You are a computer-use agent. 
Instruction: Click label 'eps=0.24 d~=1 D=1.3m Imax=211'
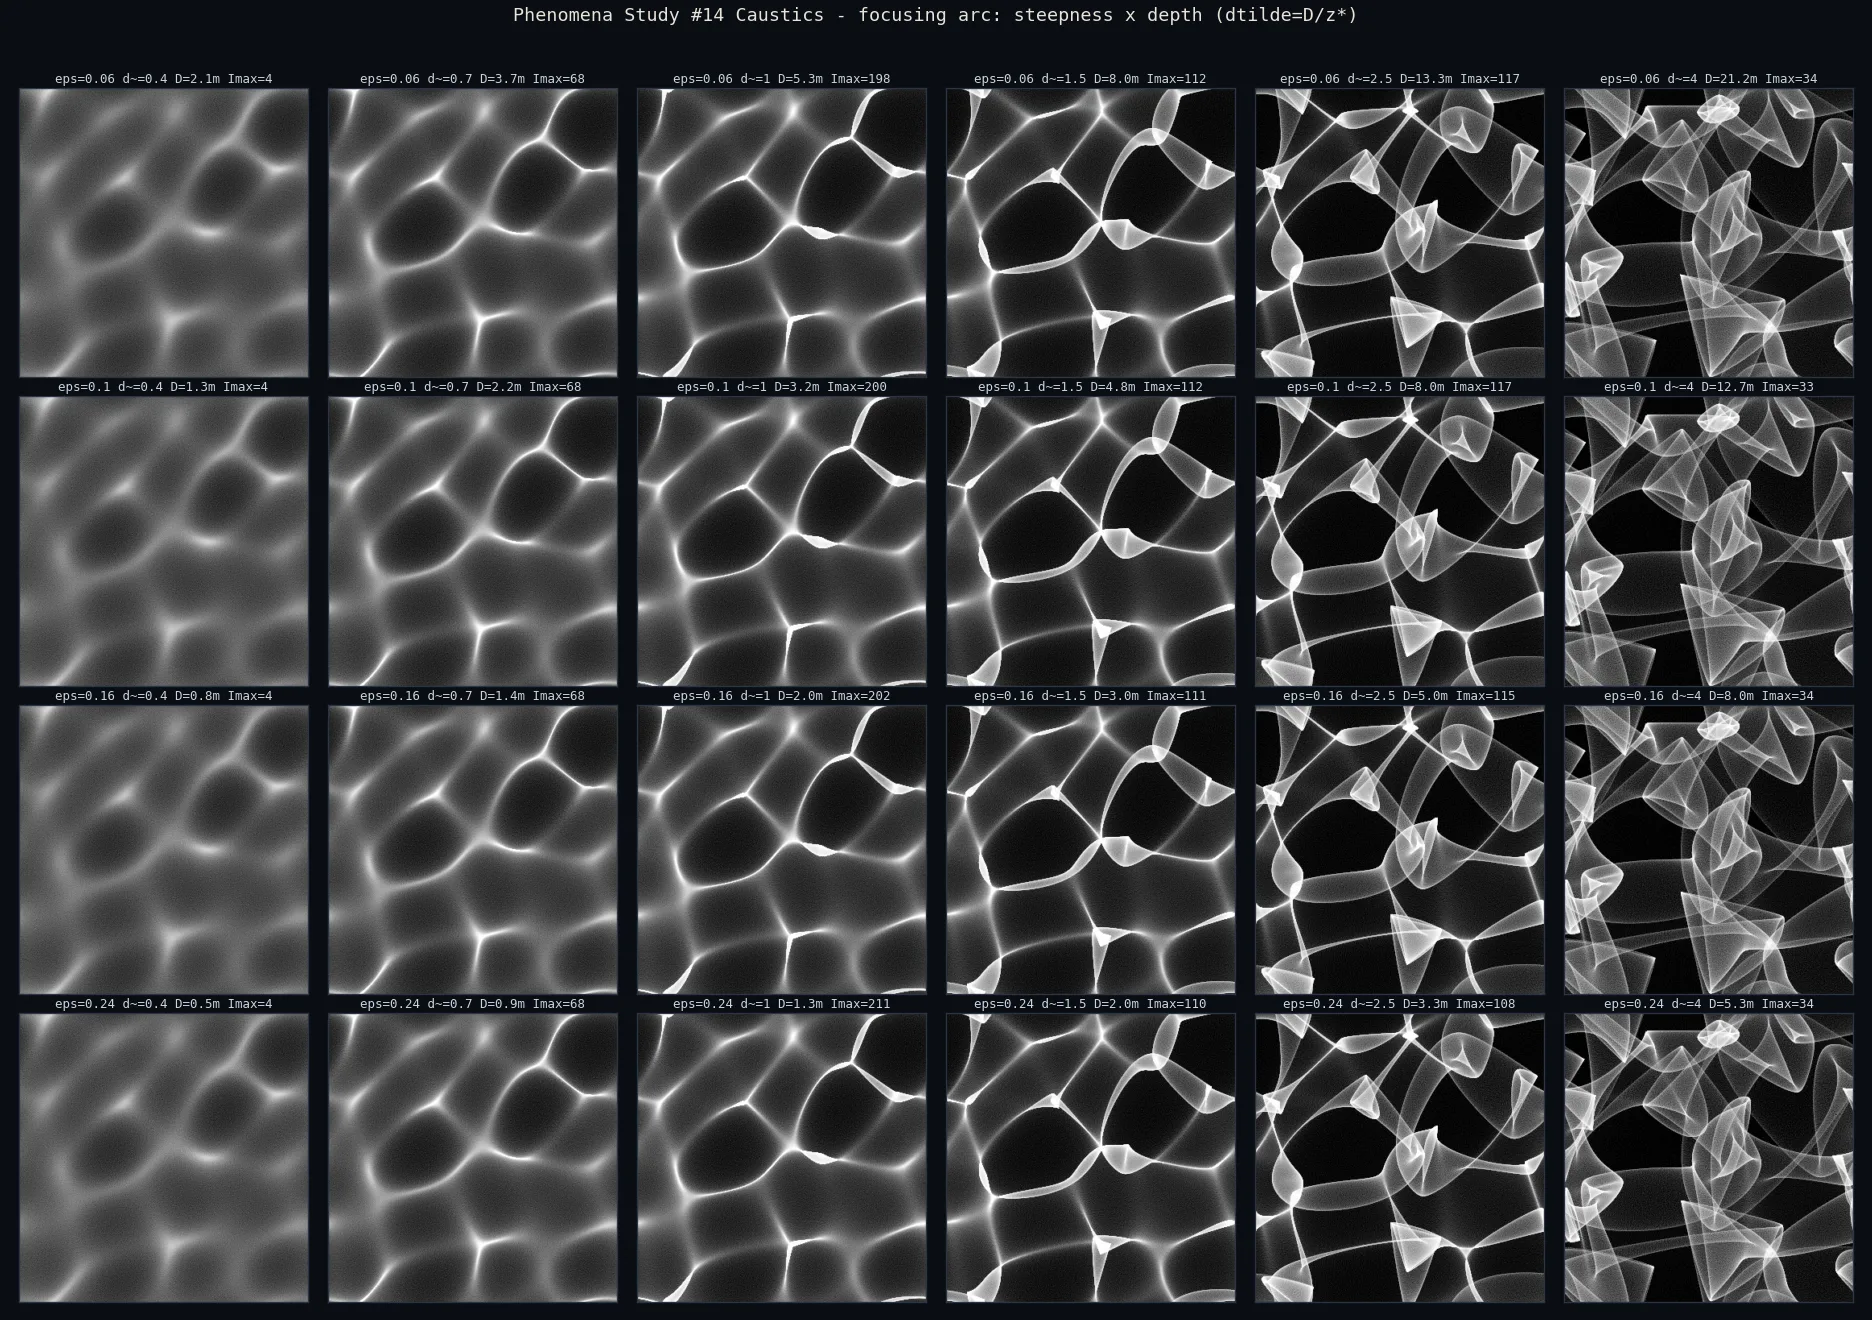click(x=782, y=1004)
